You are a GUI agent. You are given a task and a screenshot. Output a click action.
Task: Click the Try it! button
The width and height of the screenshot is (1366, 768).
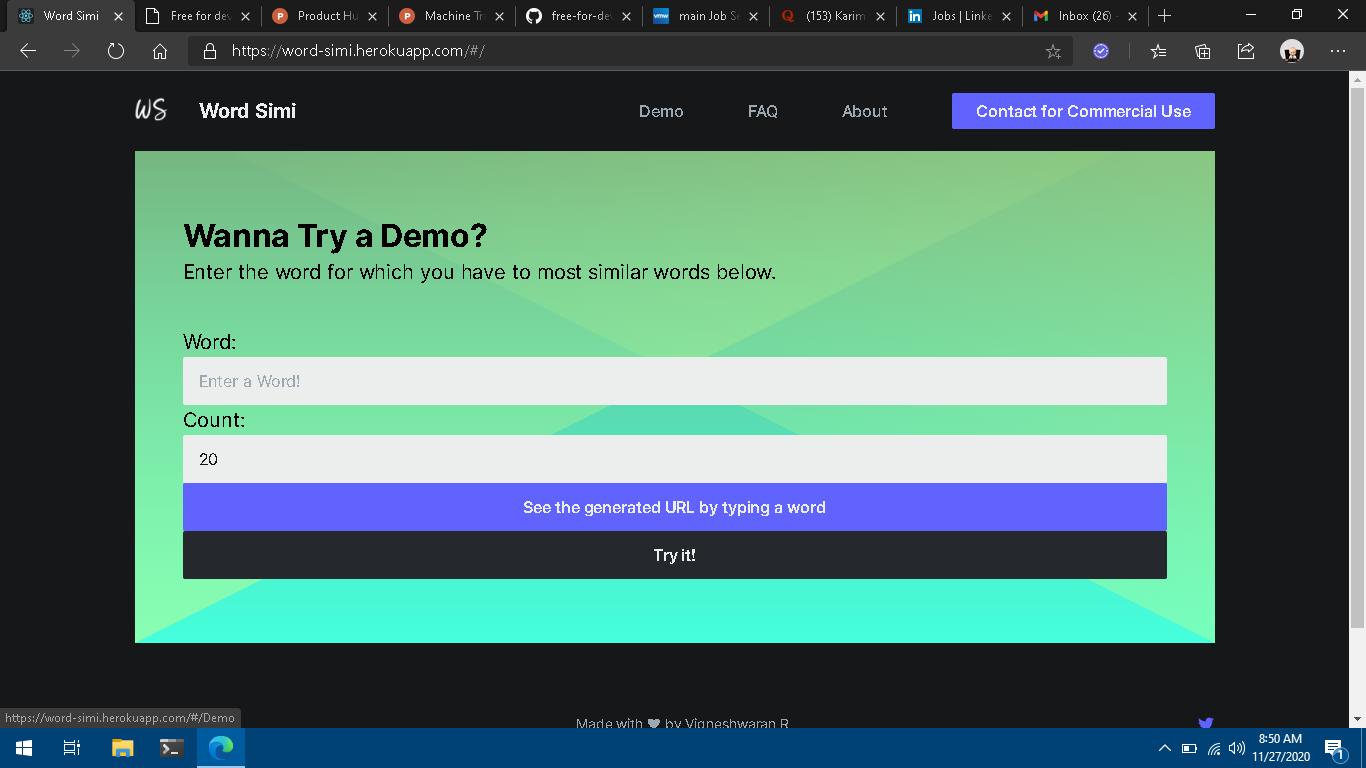click(675, 555)
